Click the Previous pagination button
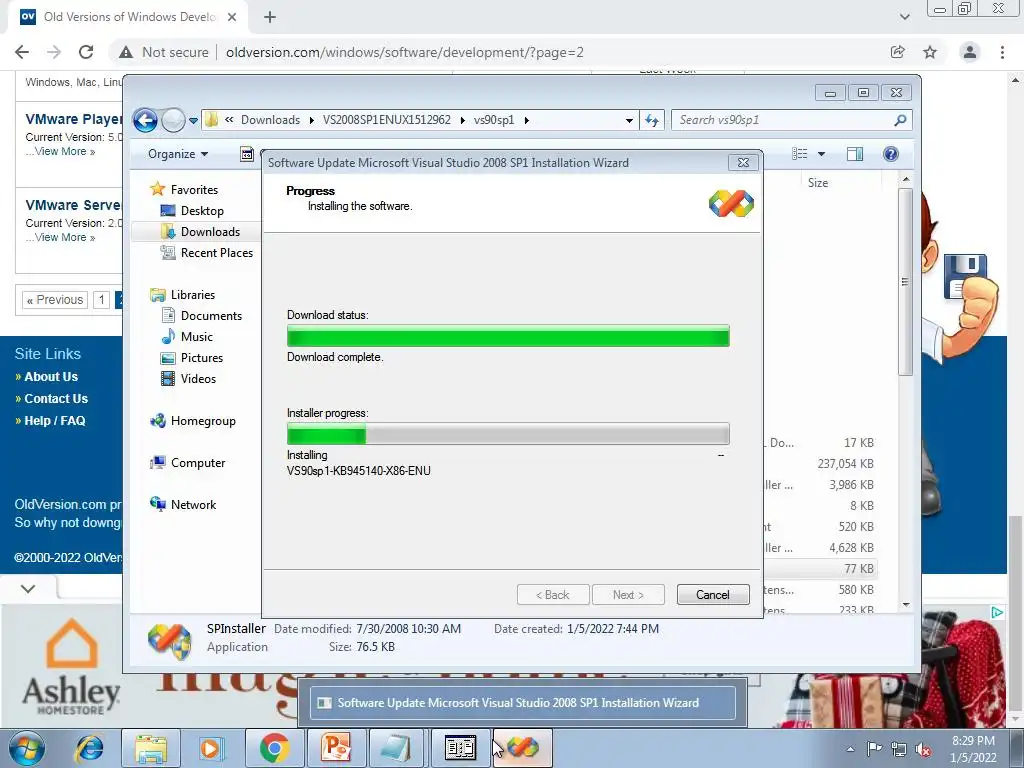The height and width of the screenshot is (768, 1024). [x=55, y=300]
